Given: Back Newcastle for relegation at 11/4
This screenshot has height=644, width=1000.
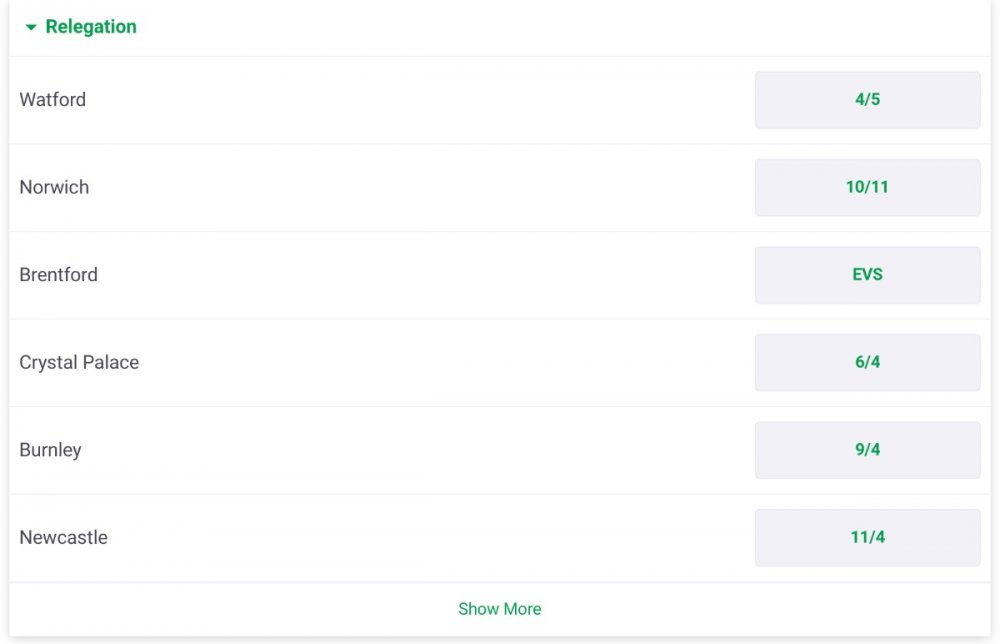Looking at the screenshot, I should pos(867,537).
